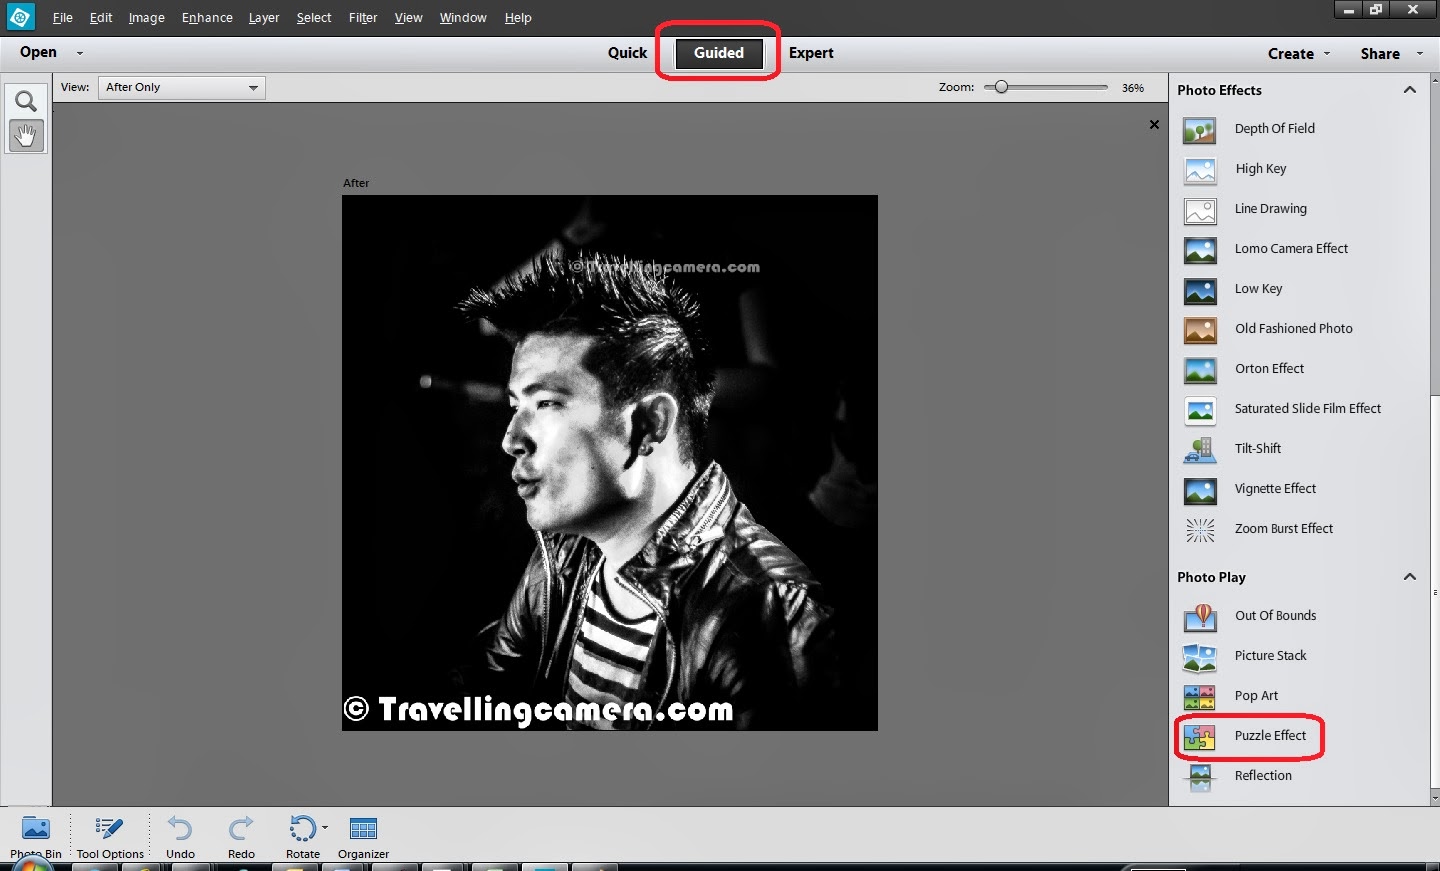Collapse the Photo Effects section
The image size is (1440, 871).
[1410, 90]
